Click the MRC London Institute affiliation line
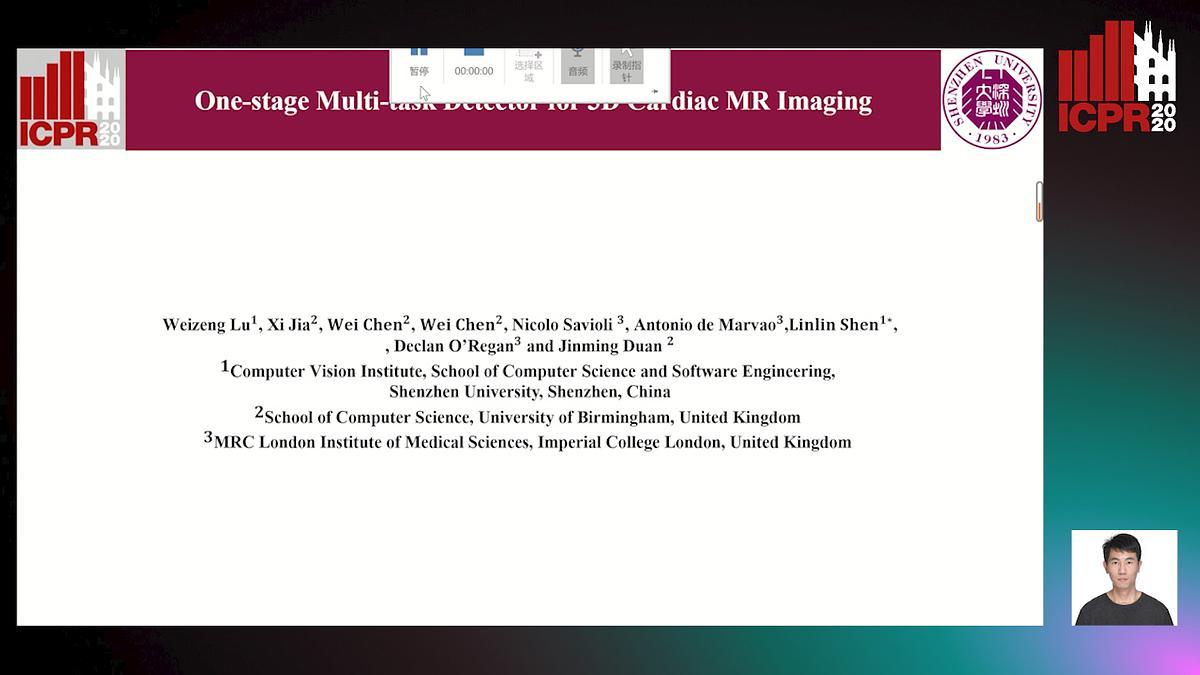The height and width of the screenshot is (675, 1200). [x=532, y=442]
